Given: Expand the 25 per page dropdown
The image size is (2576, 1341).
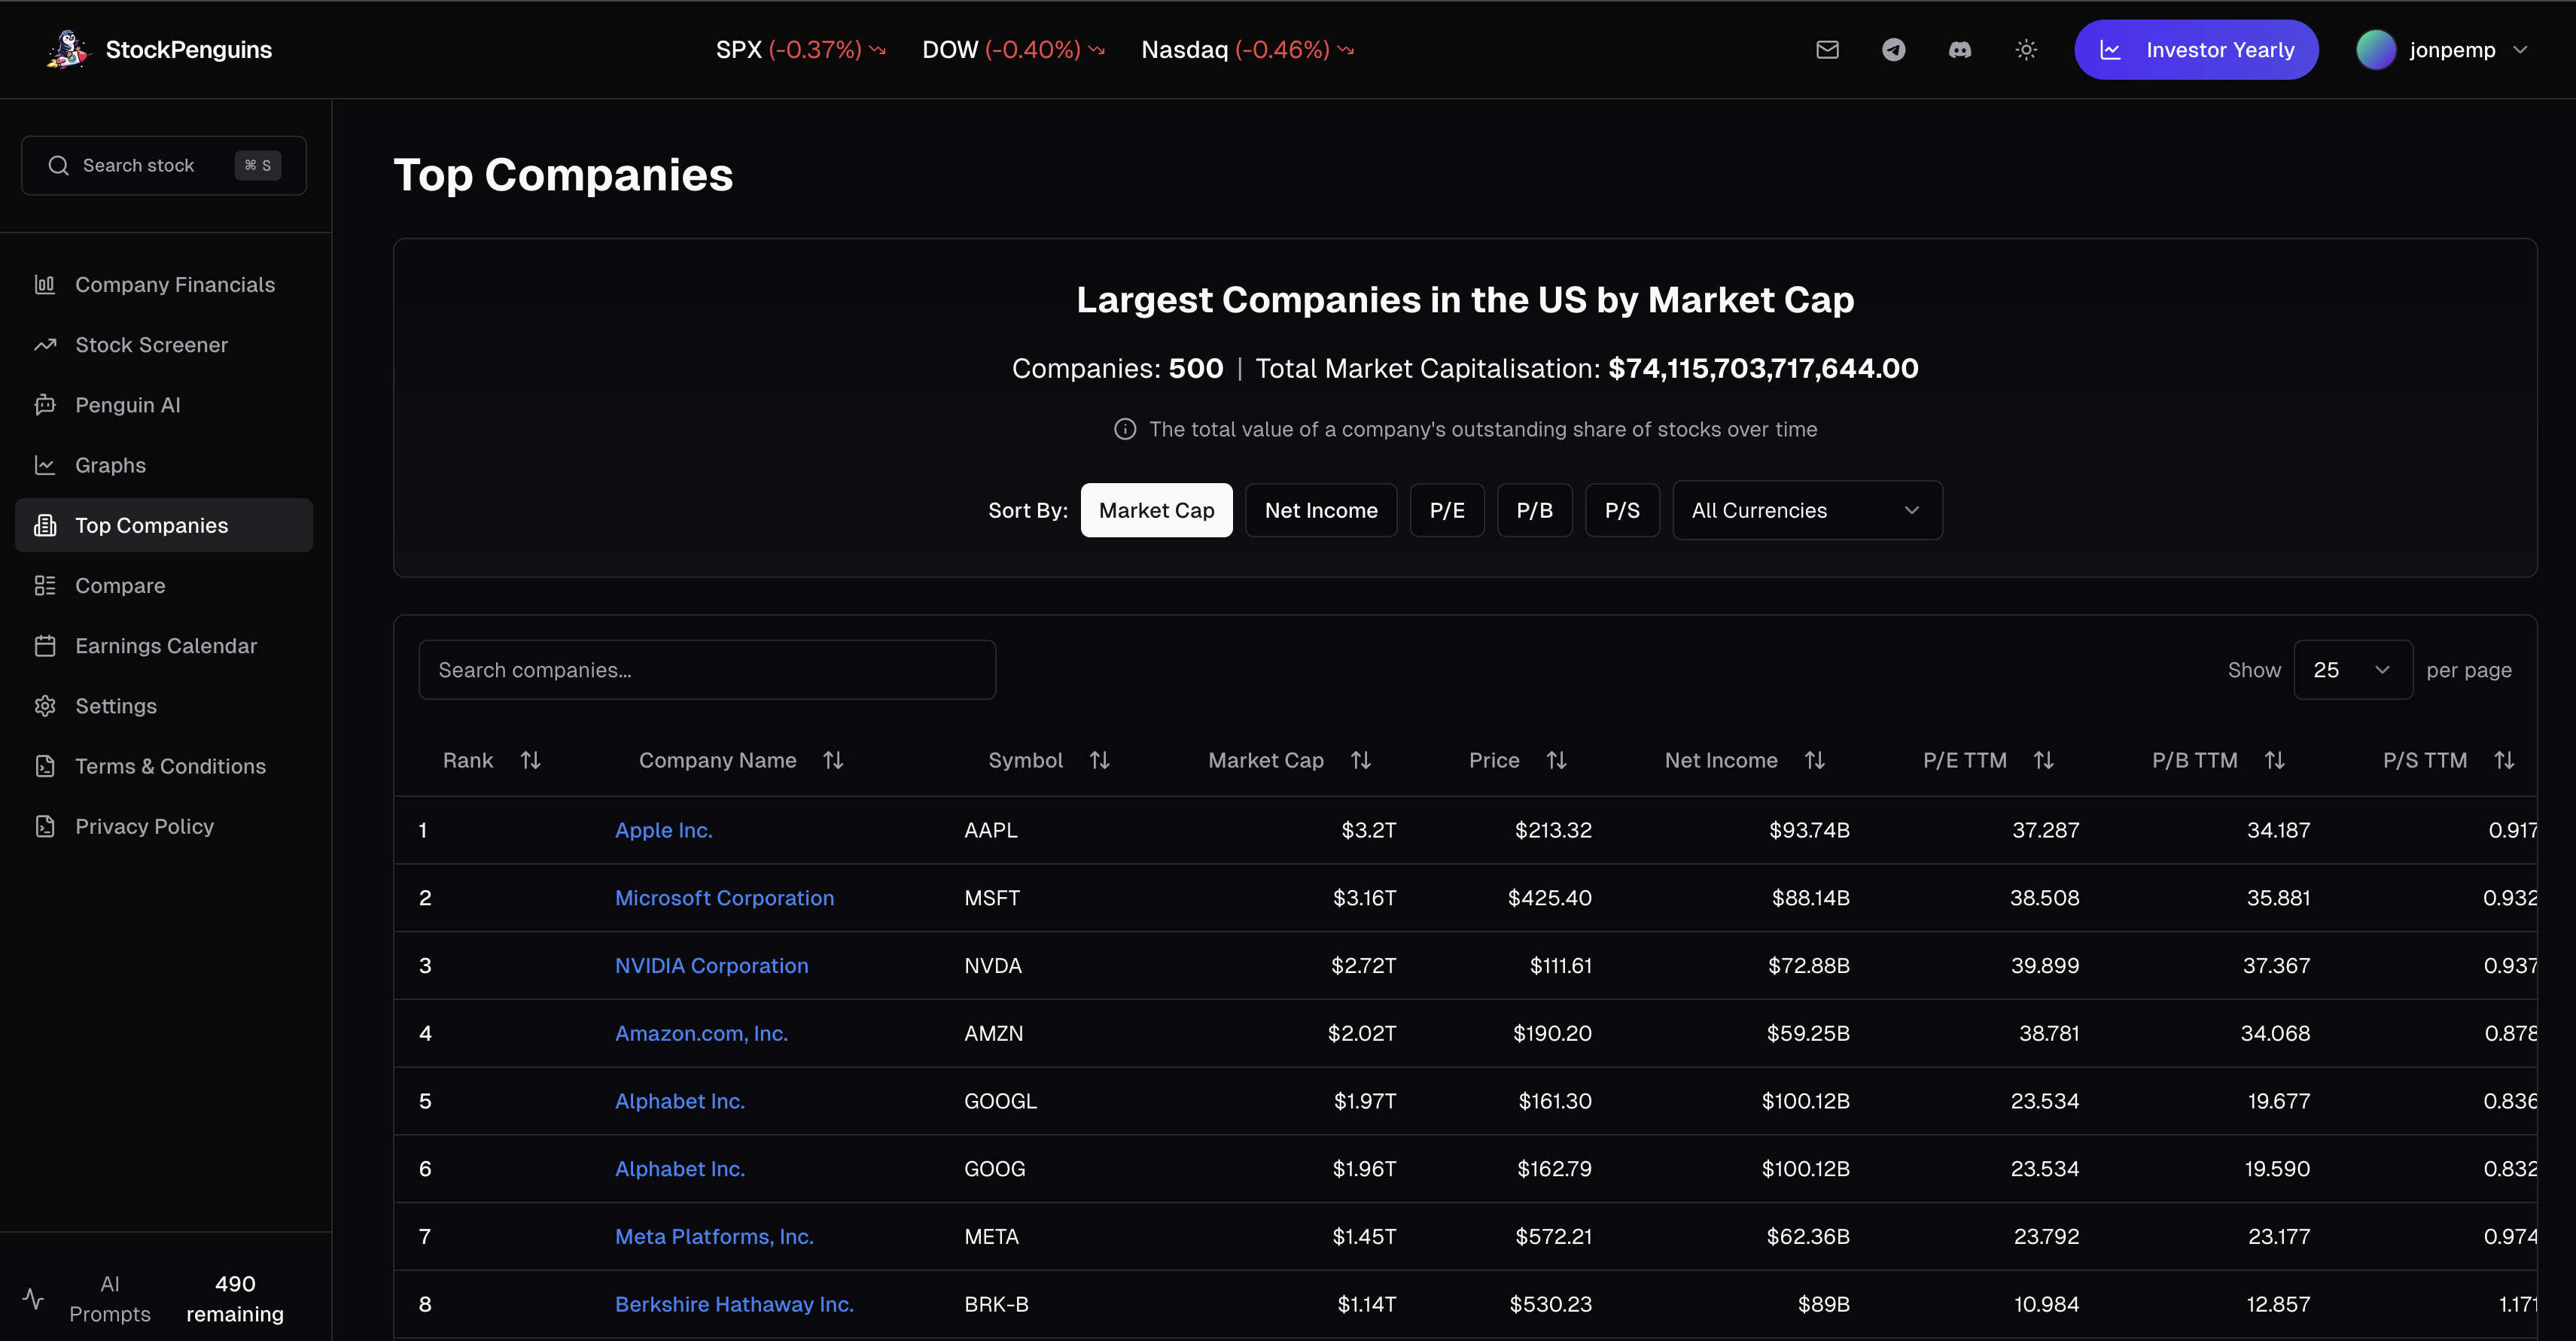Looking at the screenshot, I should pyautogui.click(x=2352, y=670).
